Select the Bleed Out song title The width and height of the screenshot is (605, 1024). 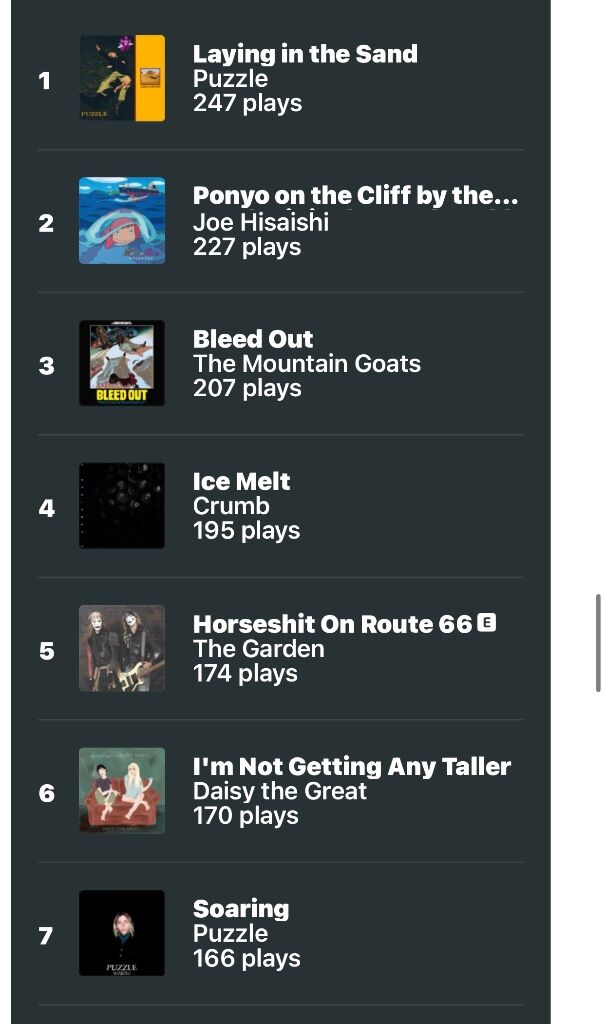point(253,339)
